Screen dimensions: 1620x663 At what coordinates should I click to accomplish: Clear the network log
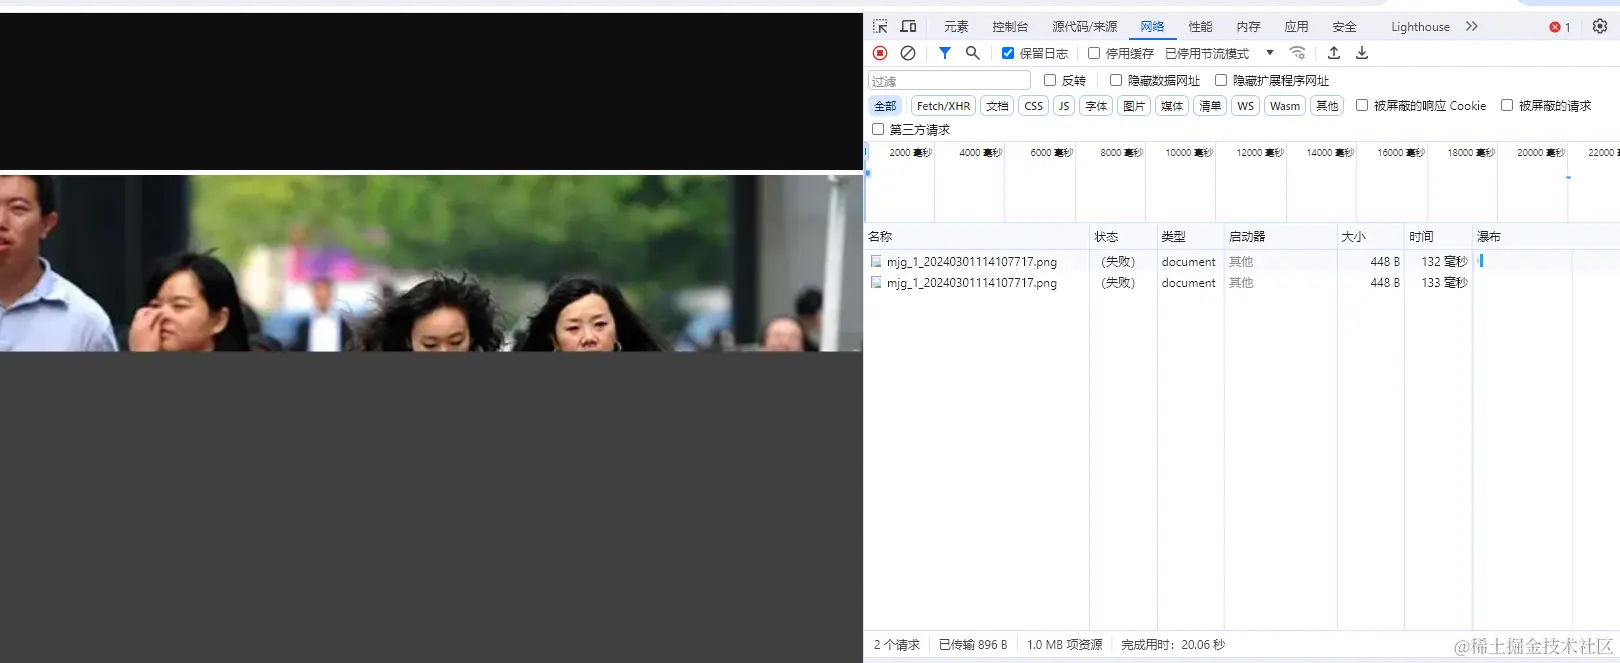908,53
